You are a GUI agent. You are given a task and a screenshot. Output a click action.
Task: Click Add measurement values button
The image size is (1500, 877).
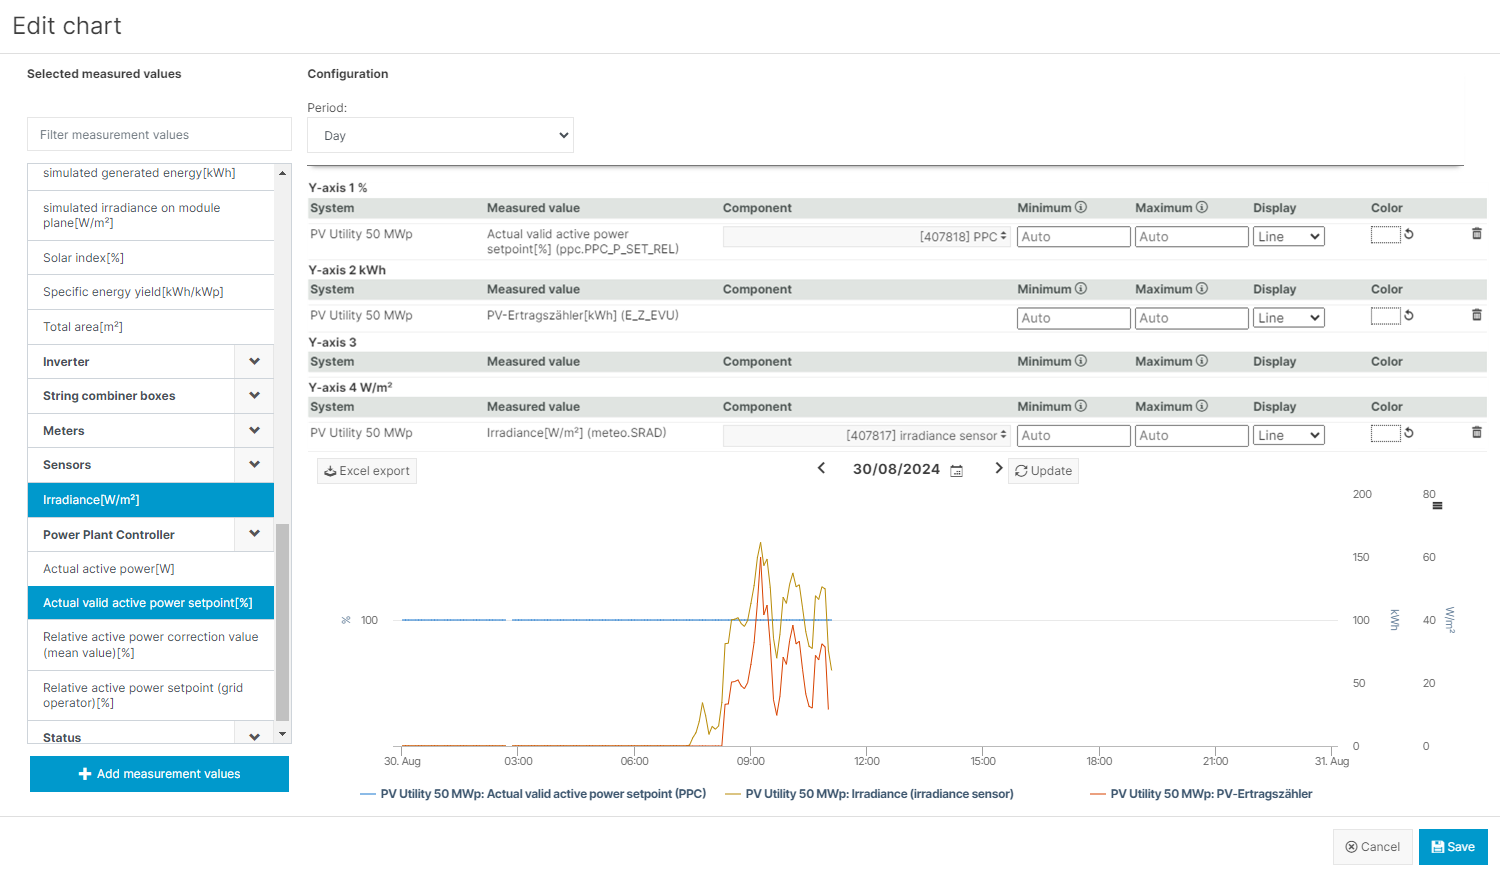pos(159,774)
